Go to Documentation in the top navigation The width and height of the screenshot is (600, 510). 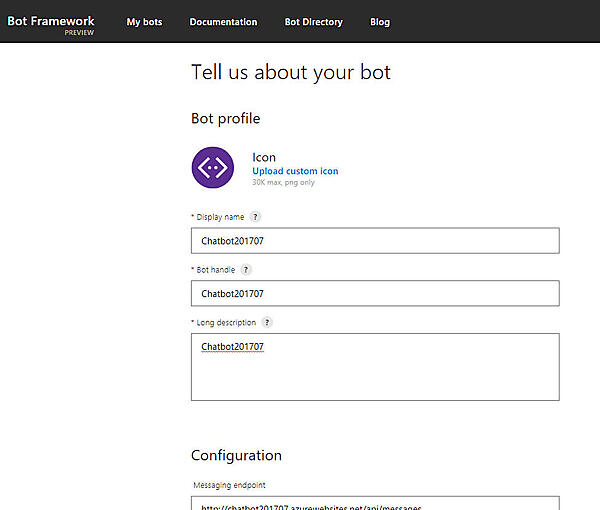coord(223,22)
